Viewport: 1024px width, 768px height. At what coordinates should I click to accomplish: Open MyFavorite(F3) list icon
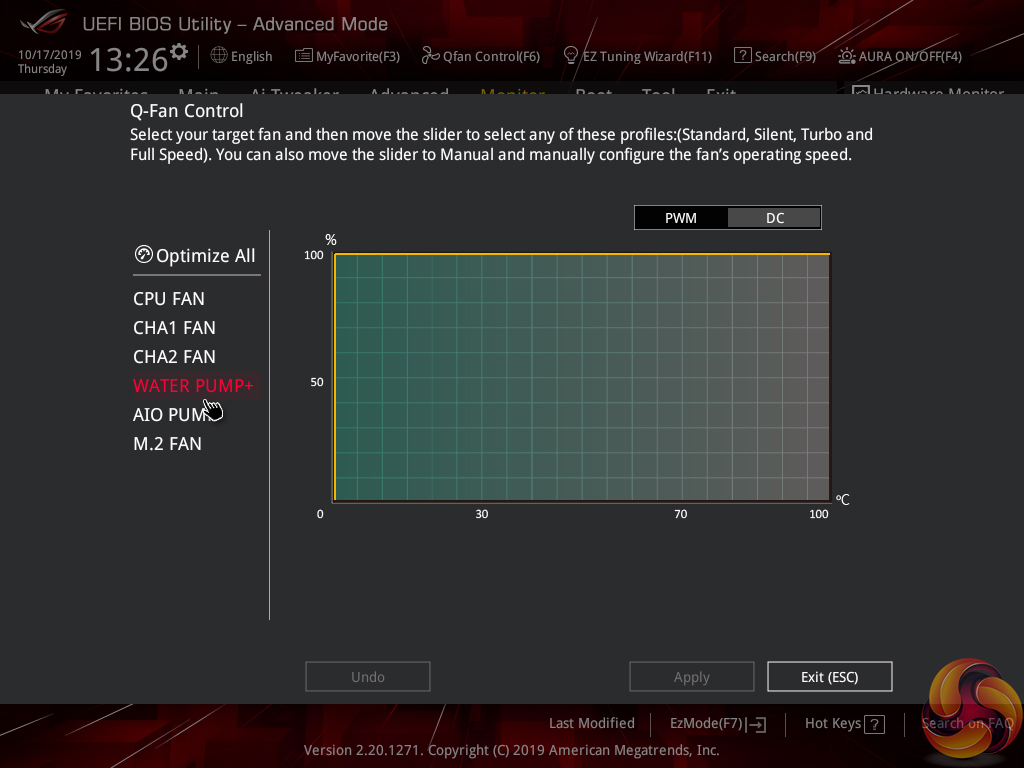[x=303, y=56]
